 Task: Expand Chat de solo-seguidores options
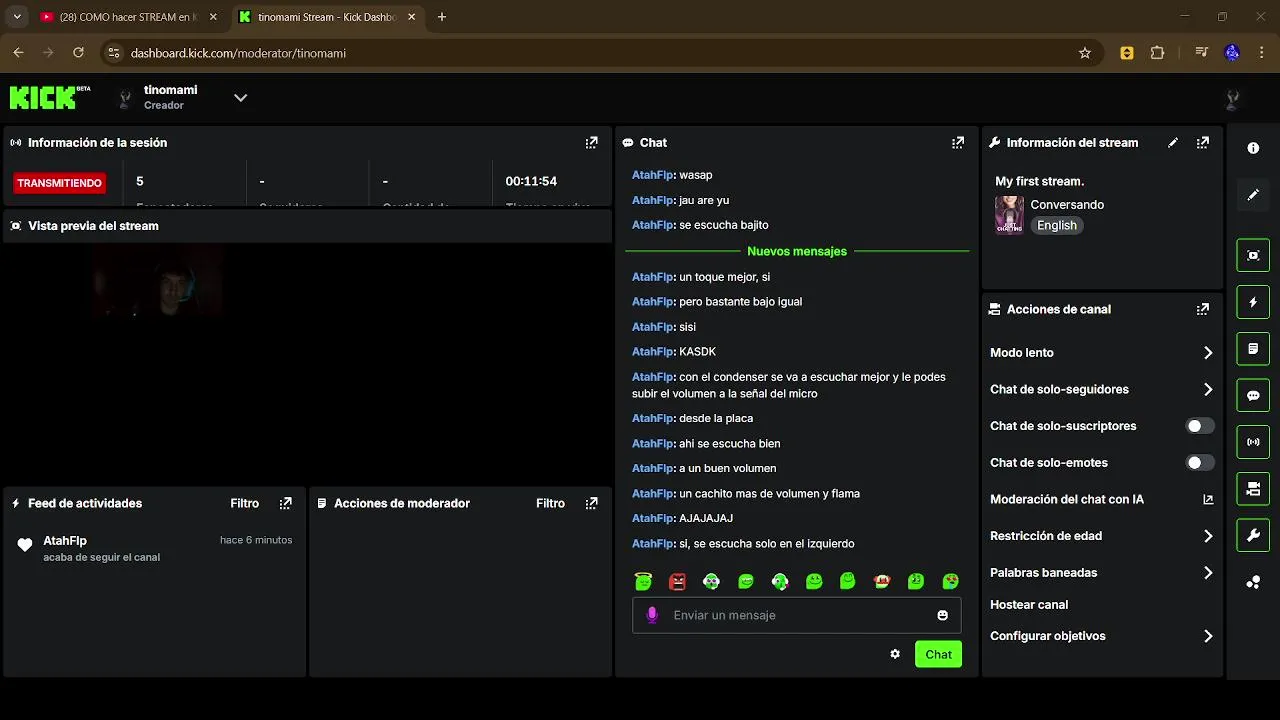point(1207,390)
